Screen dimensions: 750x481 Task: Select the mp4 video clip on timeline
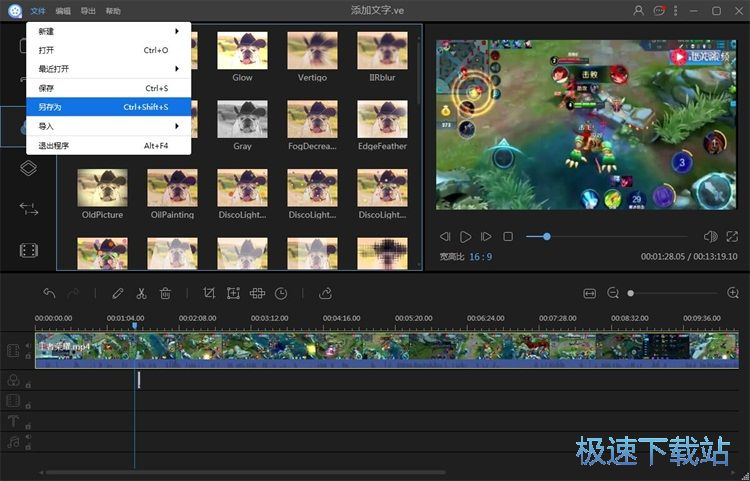click(x=387, y=350)
